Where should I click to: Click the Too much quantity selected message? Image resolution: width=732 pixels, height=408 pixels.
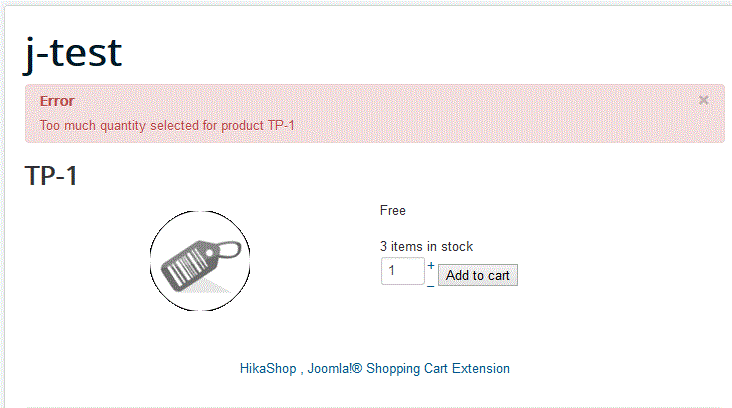166,125
